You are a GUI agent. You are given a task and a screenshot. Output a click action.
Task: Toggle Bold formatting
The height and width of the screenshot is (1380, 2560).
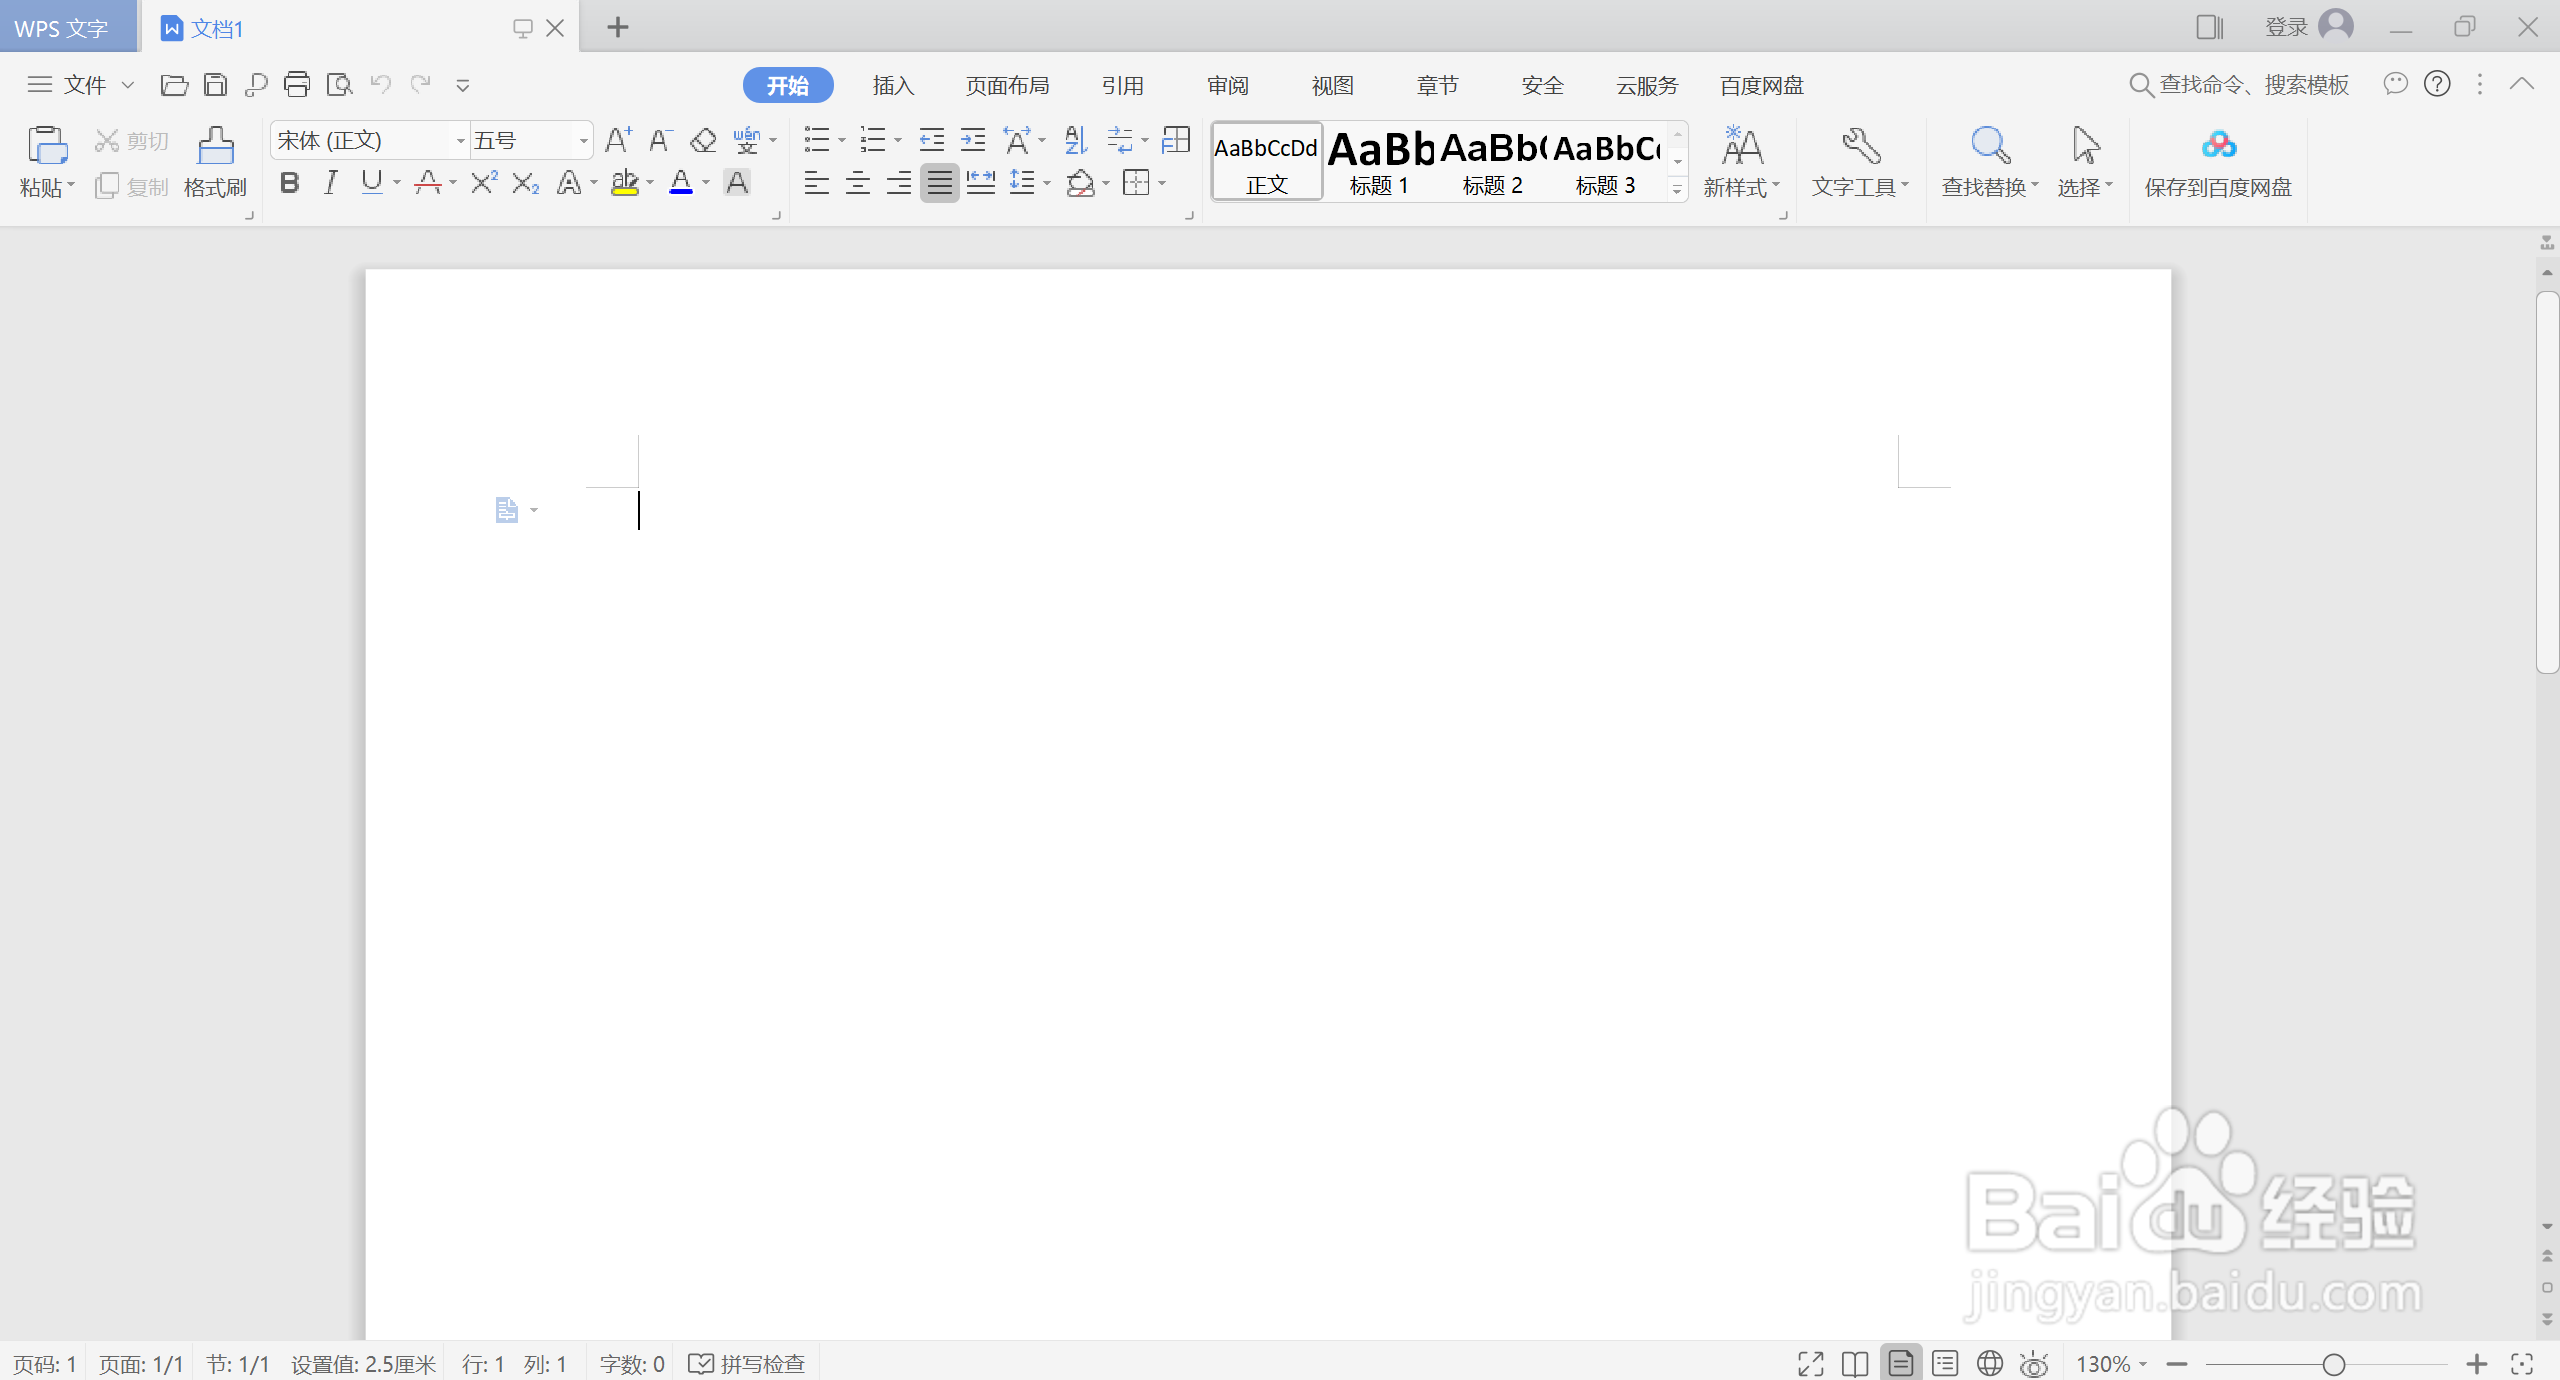click(289, 183)
